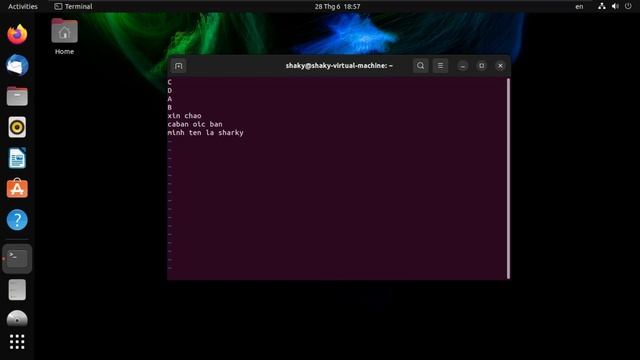Screen dimensions: 640x360
Task: Click the terminal title shaky@shaky-virtual-machine
Action: 339,66
